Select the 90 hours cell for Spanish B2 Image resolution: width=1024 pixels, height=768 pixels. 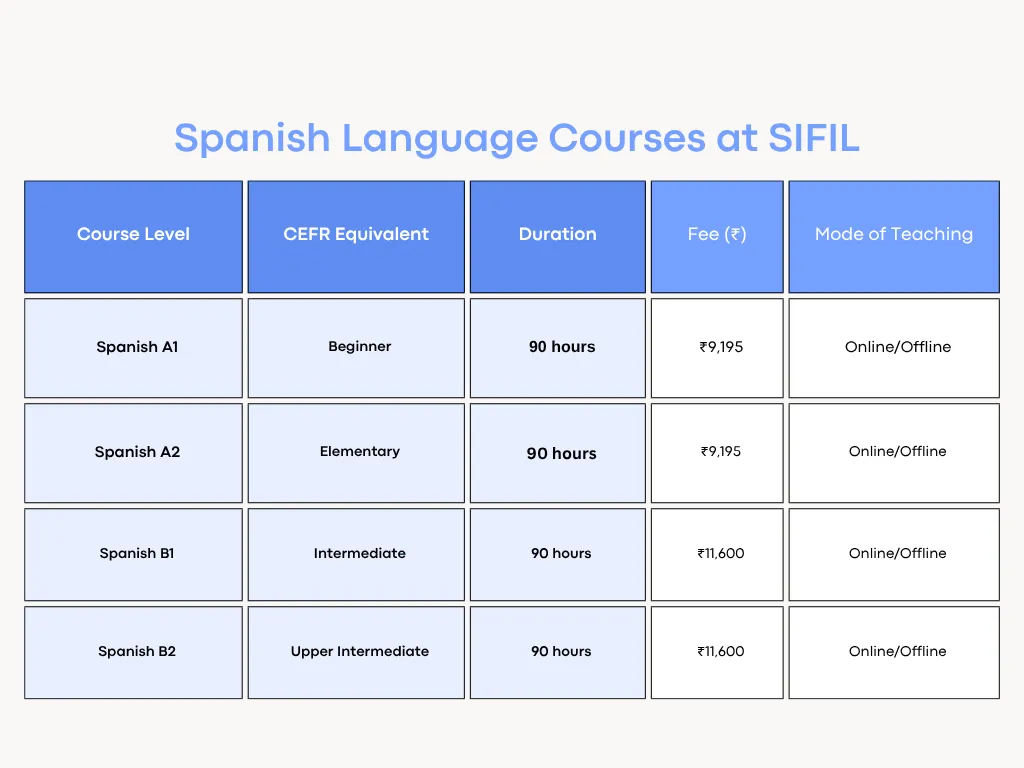pos(561,651)
